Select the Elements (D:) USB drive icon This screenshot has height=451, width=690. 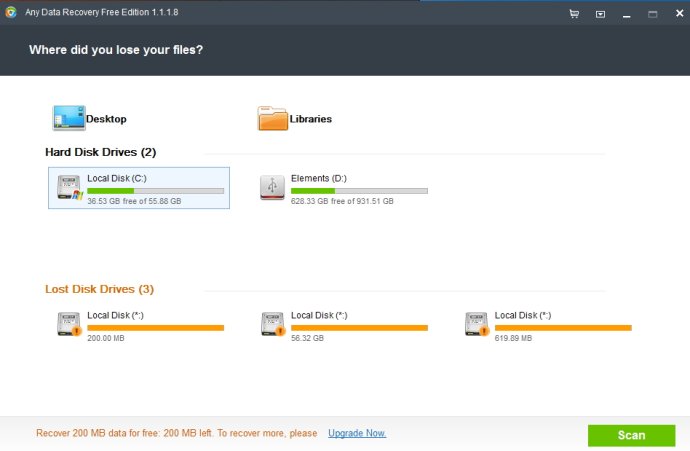(x=272, y=187)
